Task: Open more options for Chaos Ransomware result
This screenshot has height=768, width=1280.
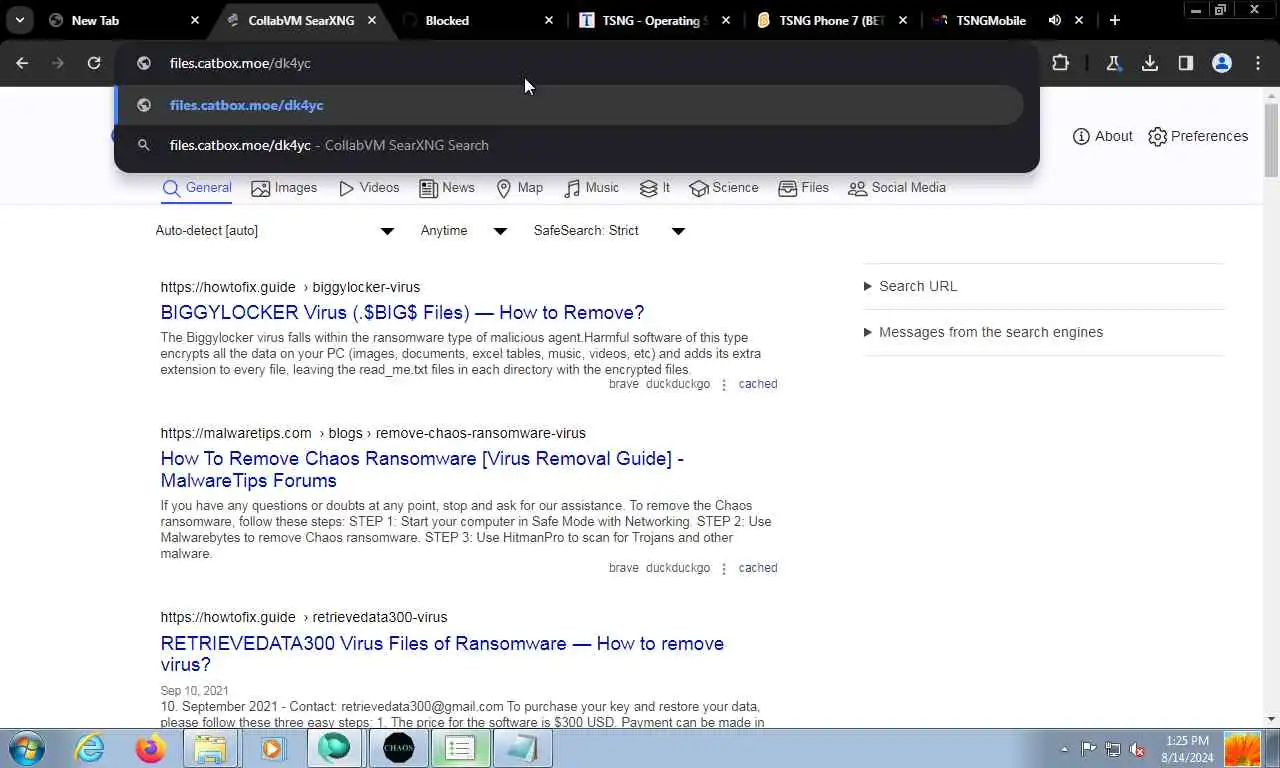Action: pos(724,568)
